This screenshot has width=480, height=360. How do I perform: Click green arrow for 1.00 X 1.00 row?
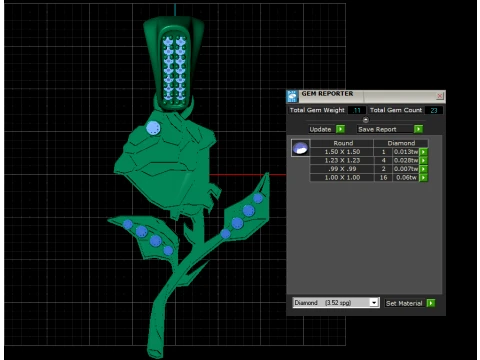[x=423, y=178]
